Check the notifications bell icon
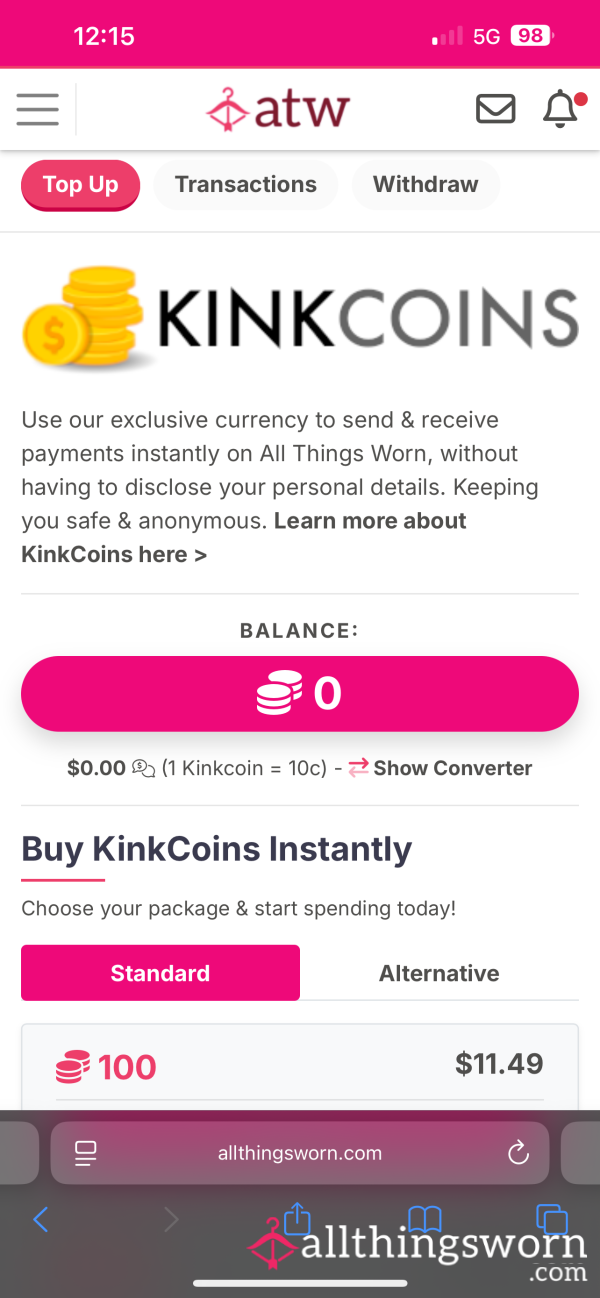600x1298 pixels. 562,109
